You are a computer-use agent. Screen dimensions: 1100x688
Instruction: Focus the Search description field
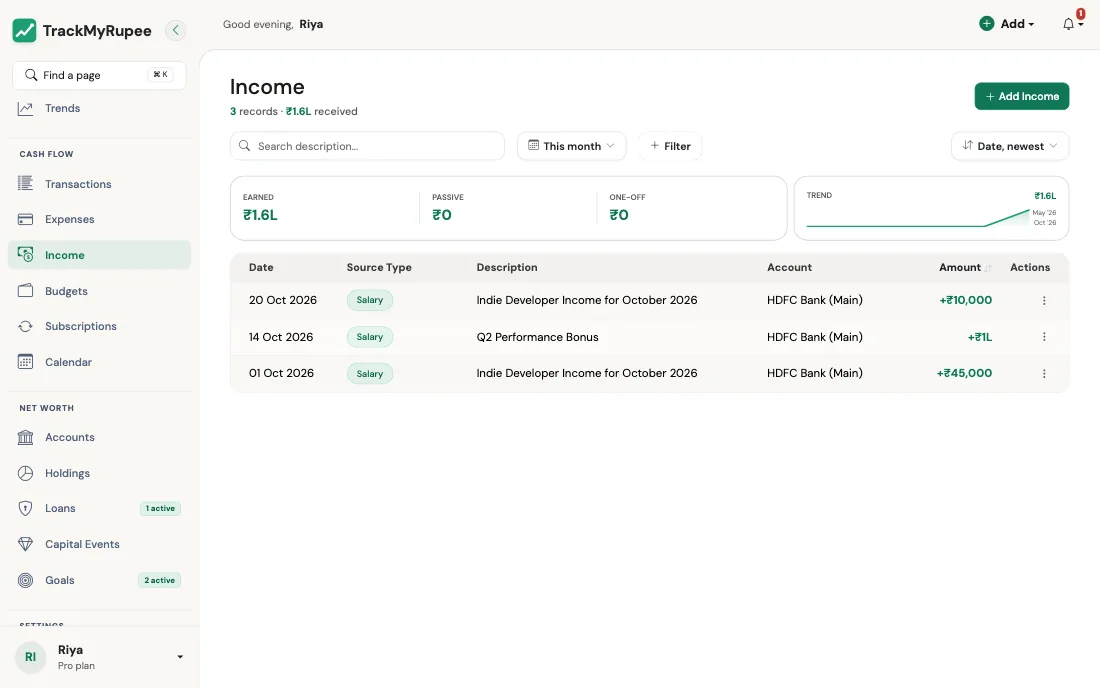tap(367, 146)
